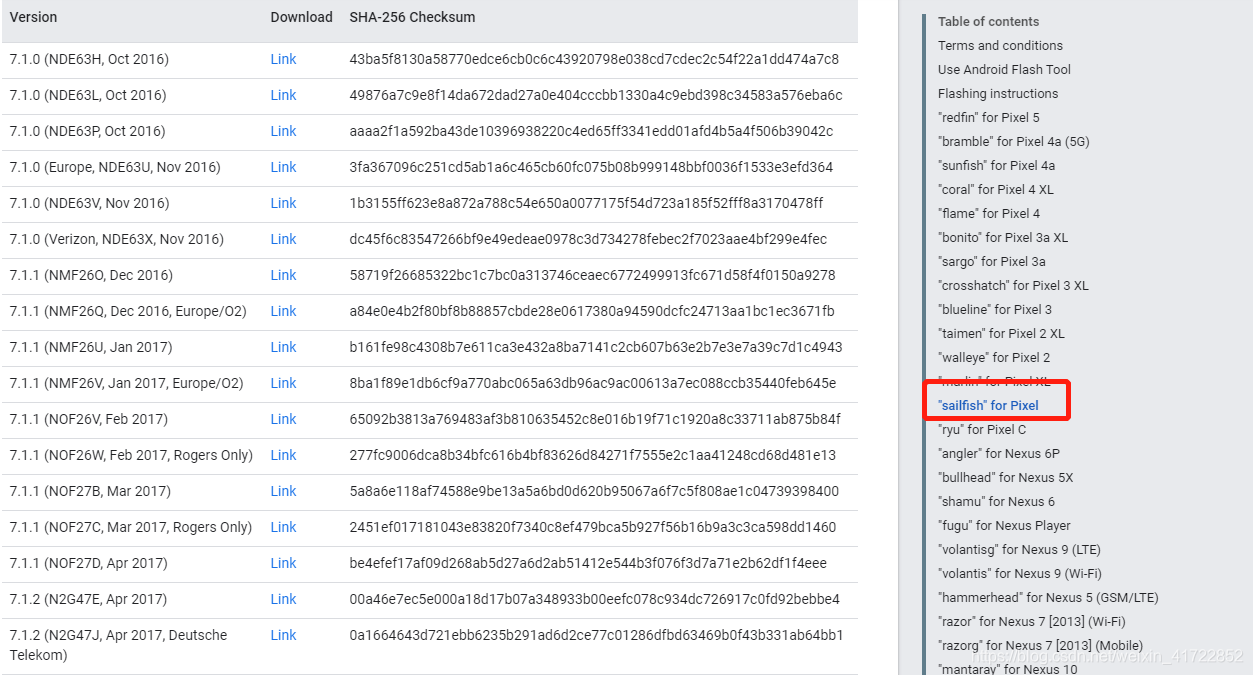
Task: Select checksum starting with 5a8a6e118af74588
Action: [594, 491]
